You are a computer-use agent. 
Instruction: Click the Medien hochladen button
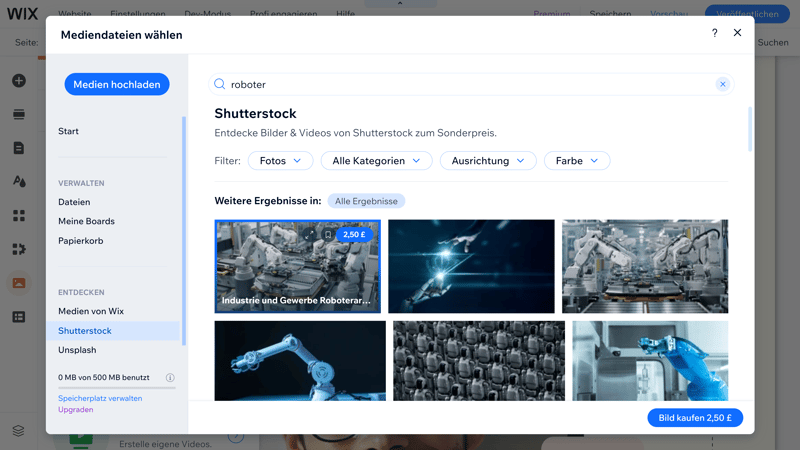pos(117,85)
